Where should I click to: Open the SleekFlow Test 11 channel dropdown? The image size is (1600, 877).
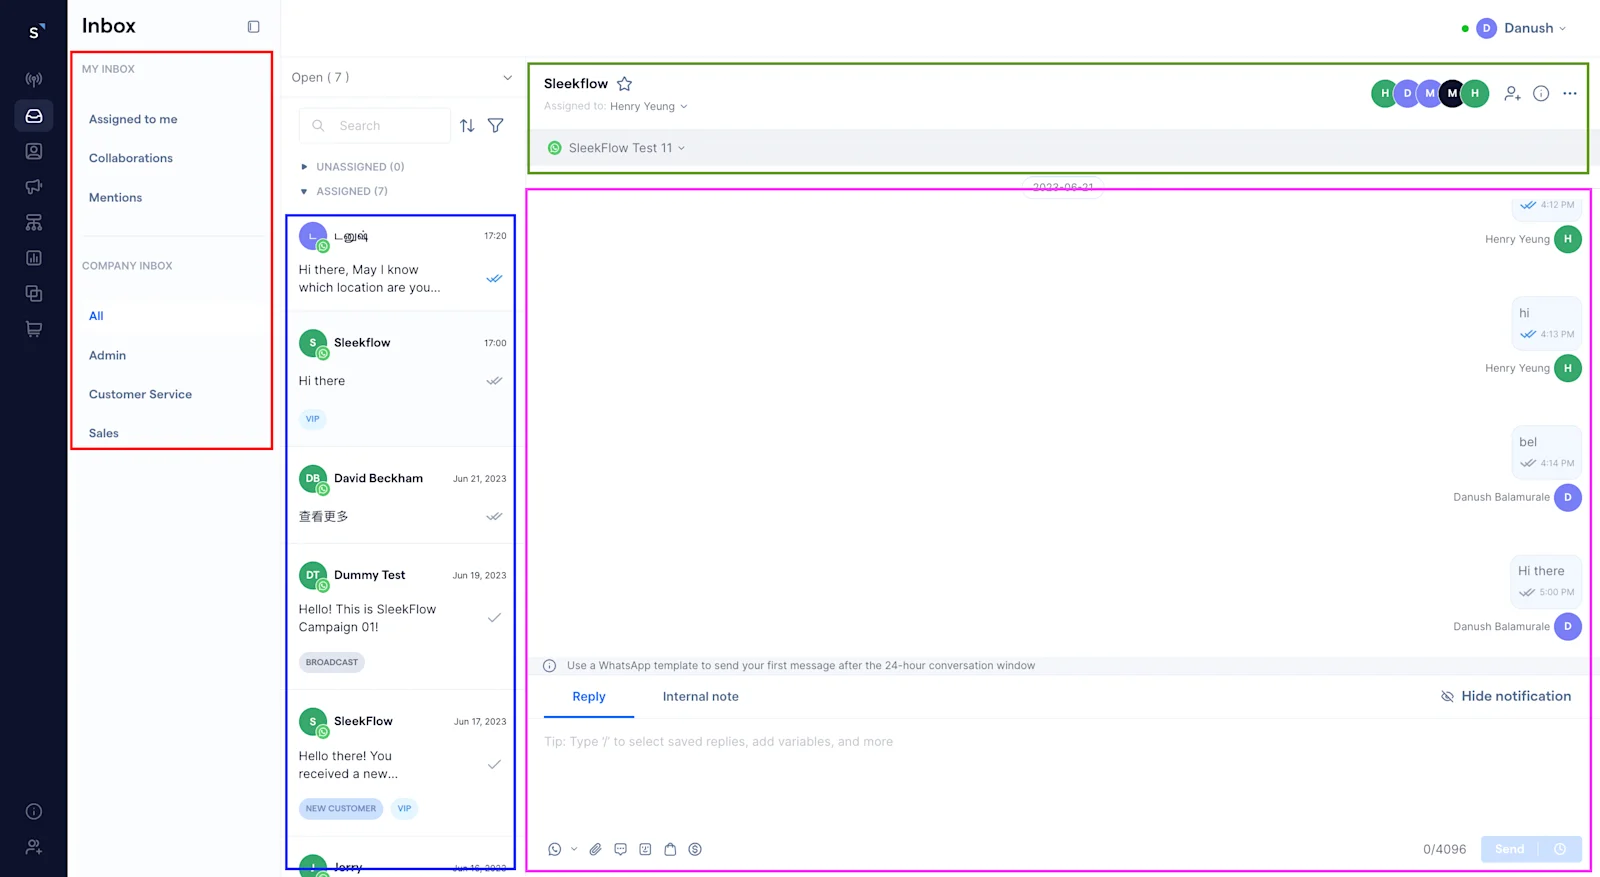[617, 148]
